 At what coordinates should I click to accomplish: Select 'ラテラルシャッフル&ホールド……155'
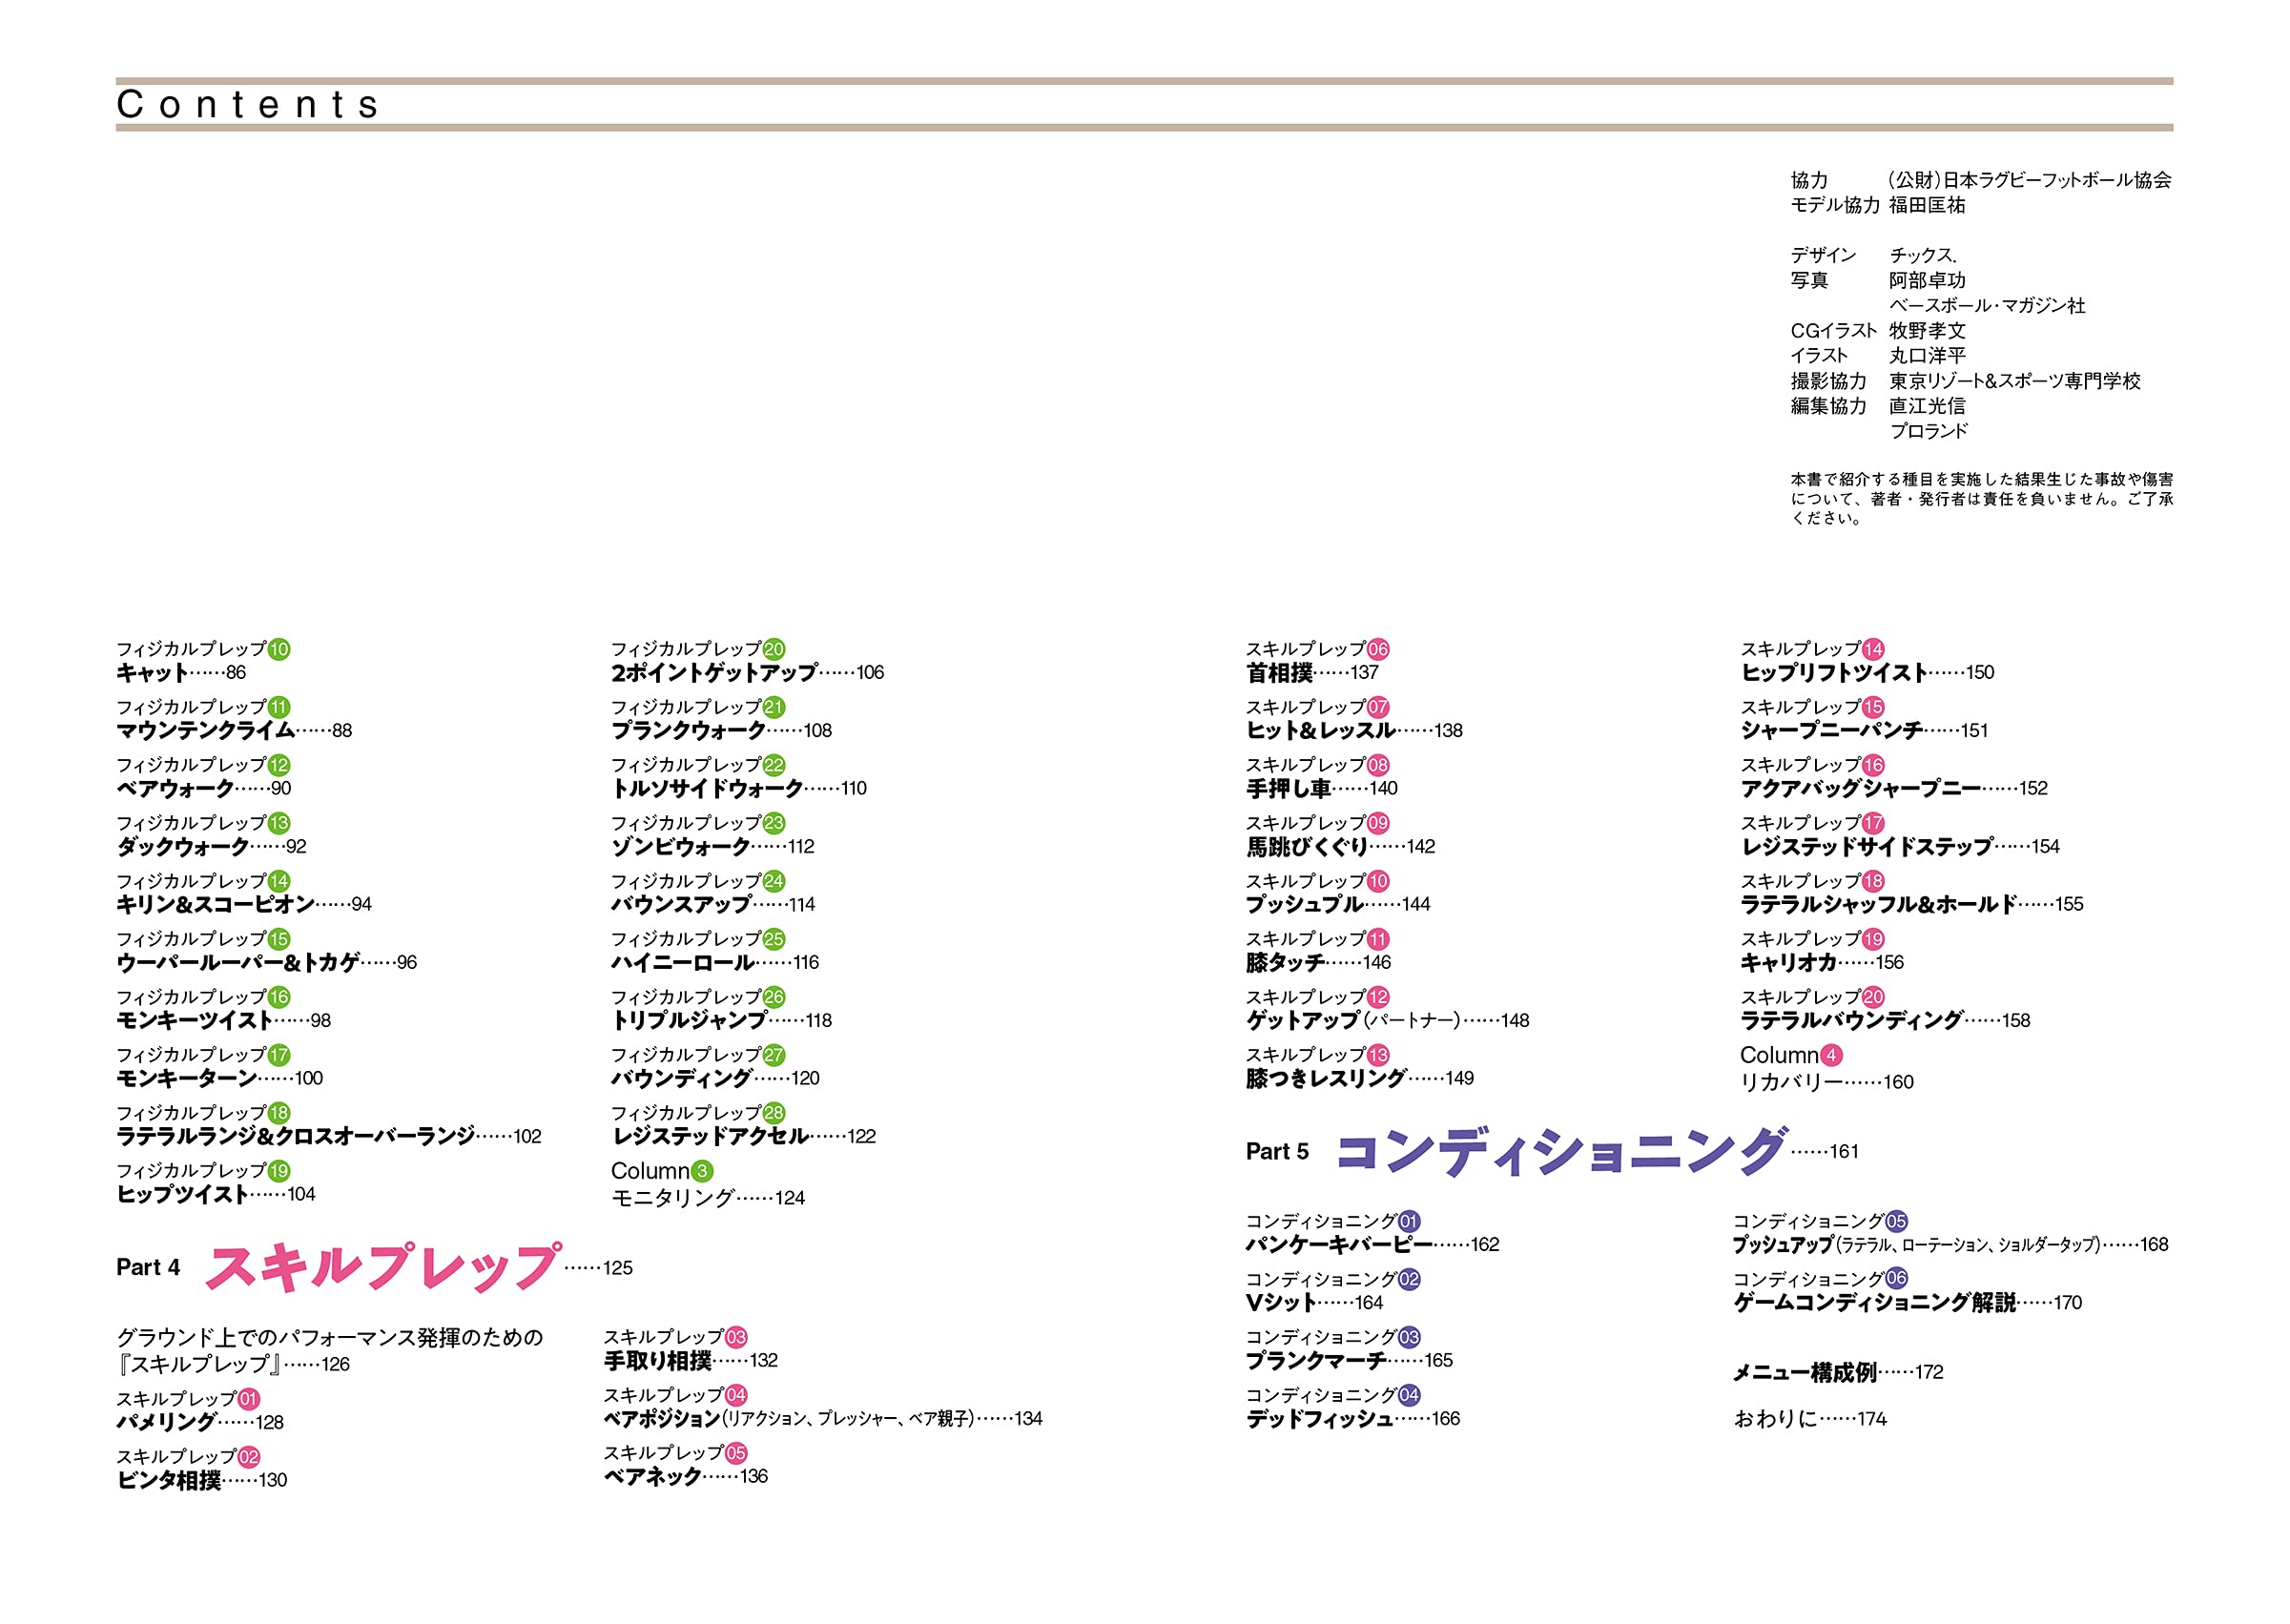tap(1912, 904)
